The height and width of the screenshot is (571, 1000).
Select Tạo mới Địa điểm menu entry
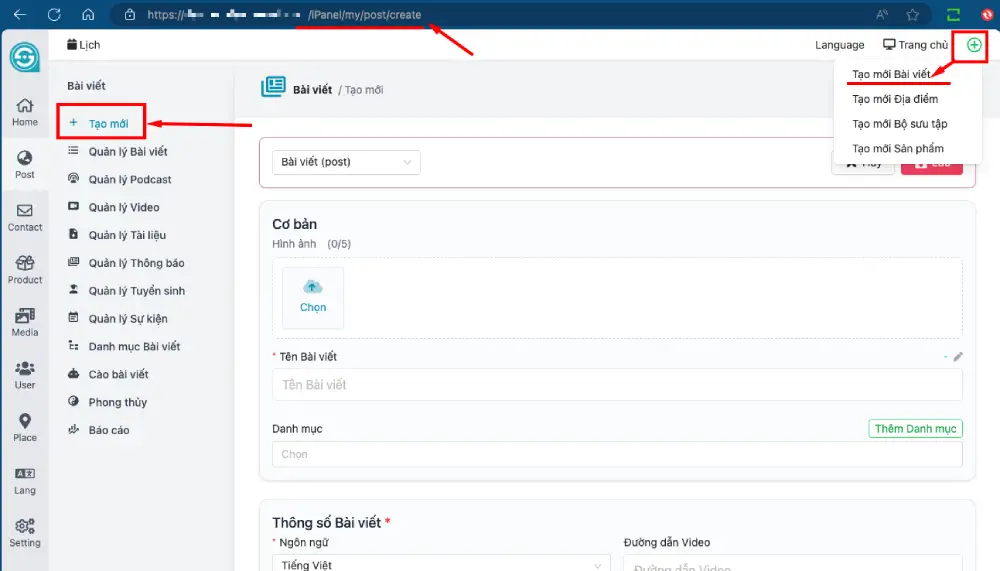894,99
